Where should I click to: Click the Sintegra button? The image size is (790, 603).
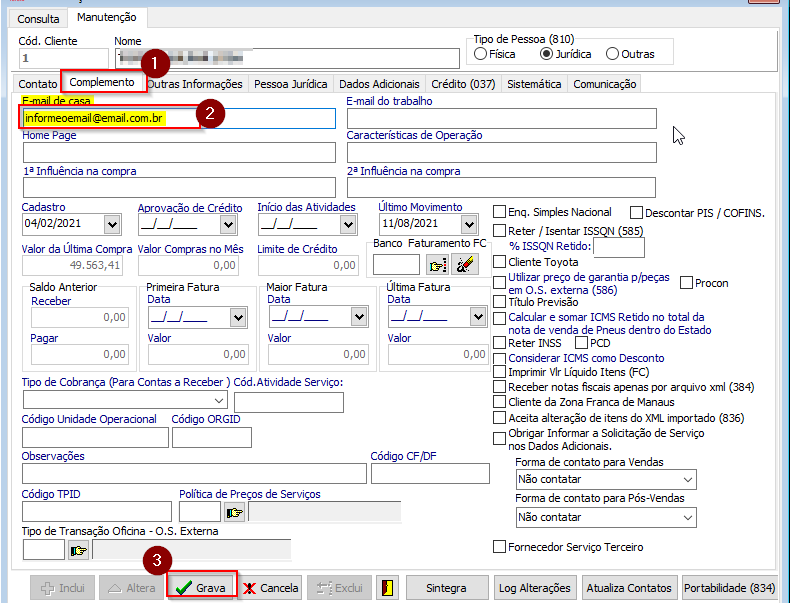coord(444,588)
